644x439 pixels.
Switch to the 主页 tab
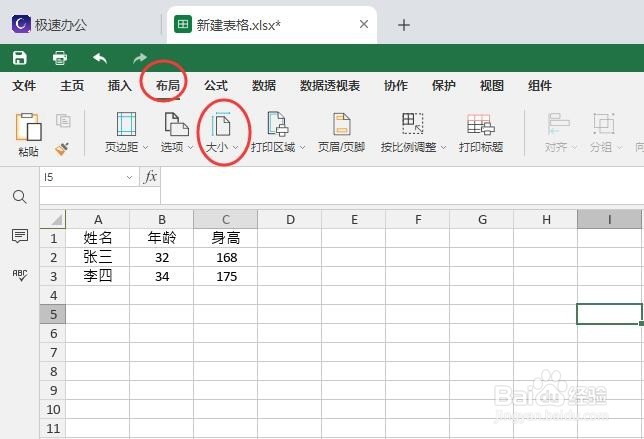[x=72, y=85]
